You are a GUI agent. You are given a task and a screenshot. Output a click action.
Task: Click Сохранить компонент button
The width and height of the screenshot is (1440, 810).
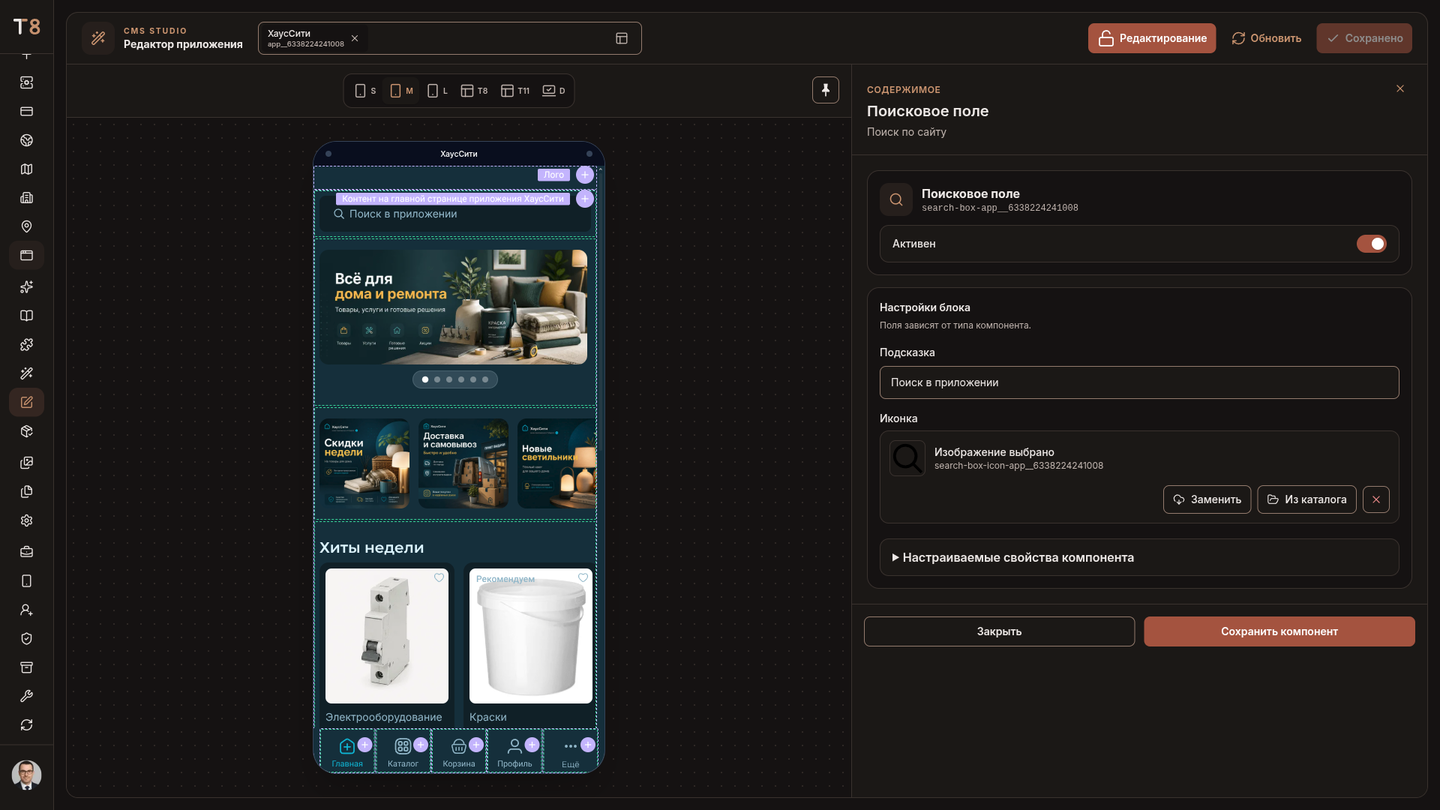pyautogui.click(x=1279, y=631)
